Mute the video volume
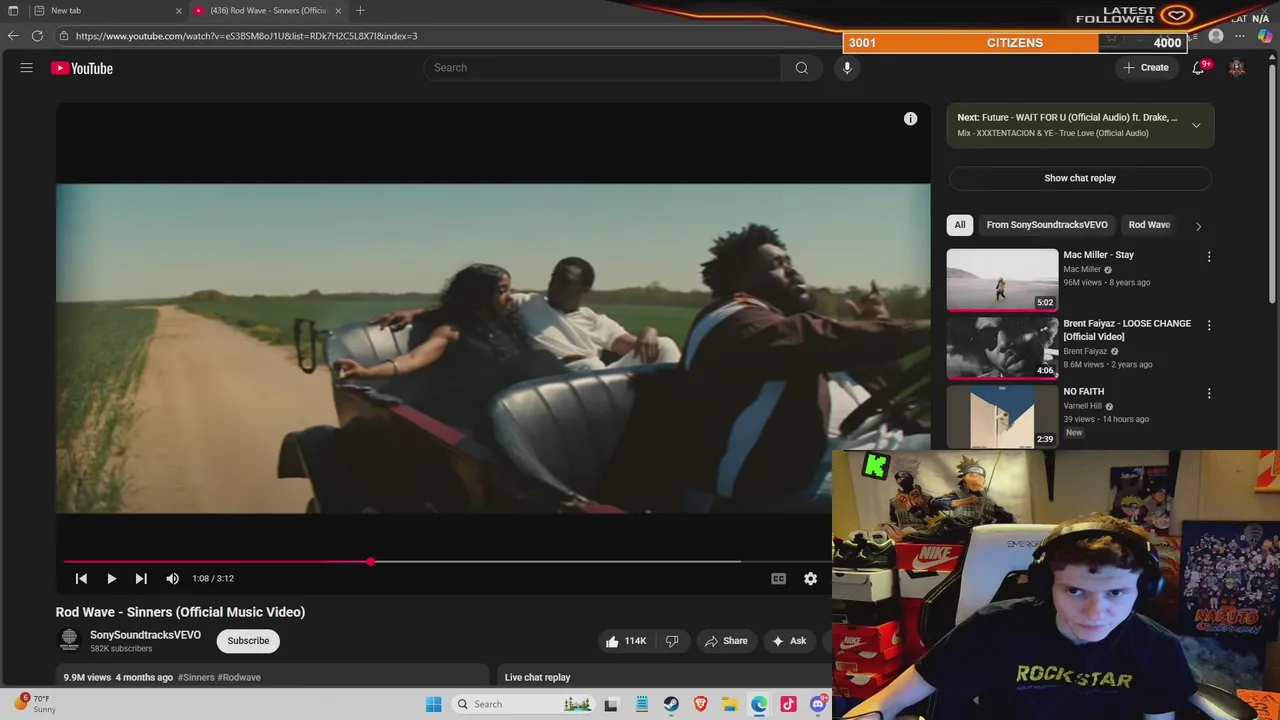1280x720 pixels. click(173, 578)
